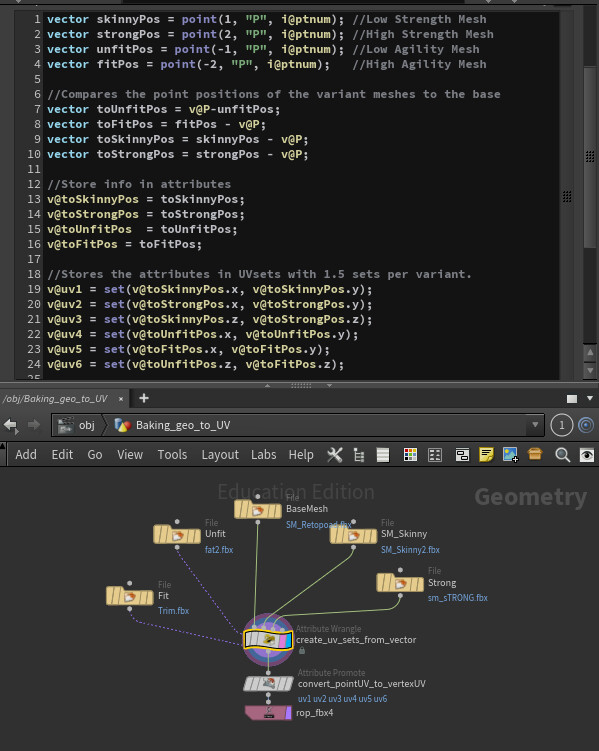The image size is (599, 751).
Task: Create a network box icon
Action: coord(462,455)
